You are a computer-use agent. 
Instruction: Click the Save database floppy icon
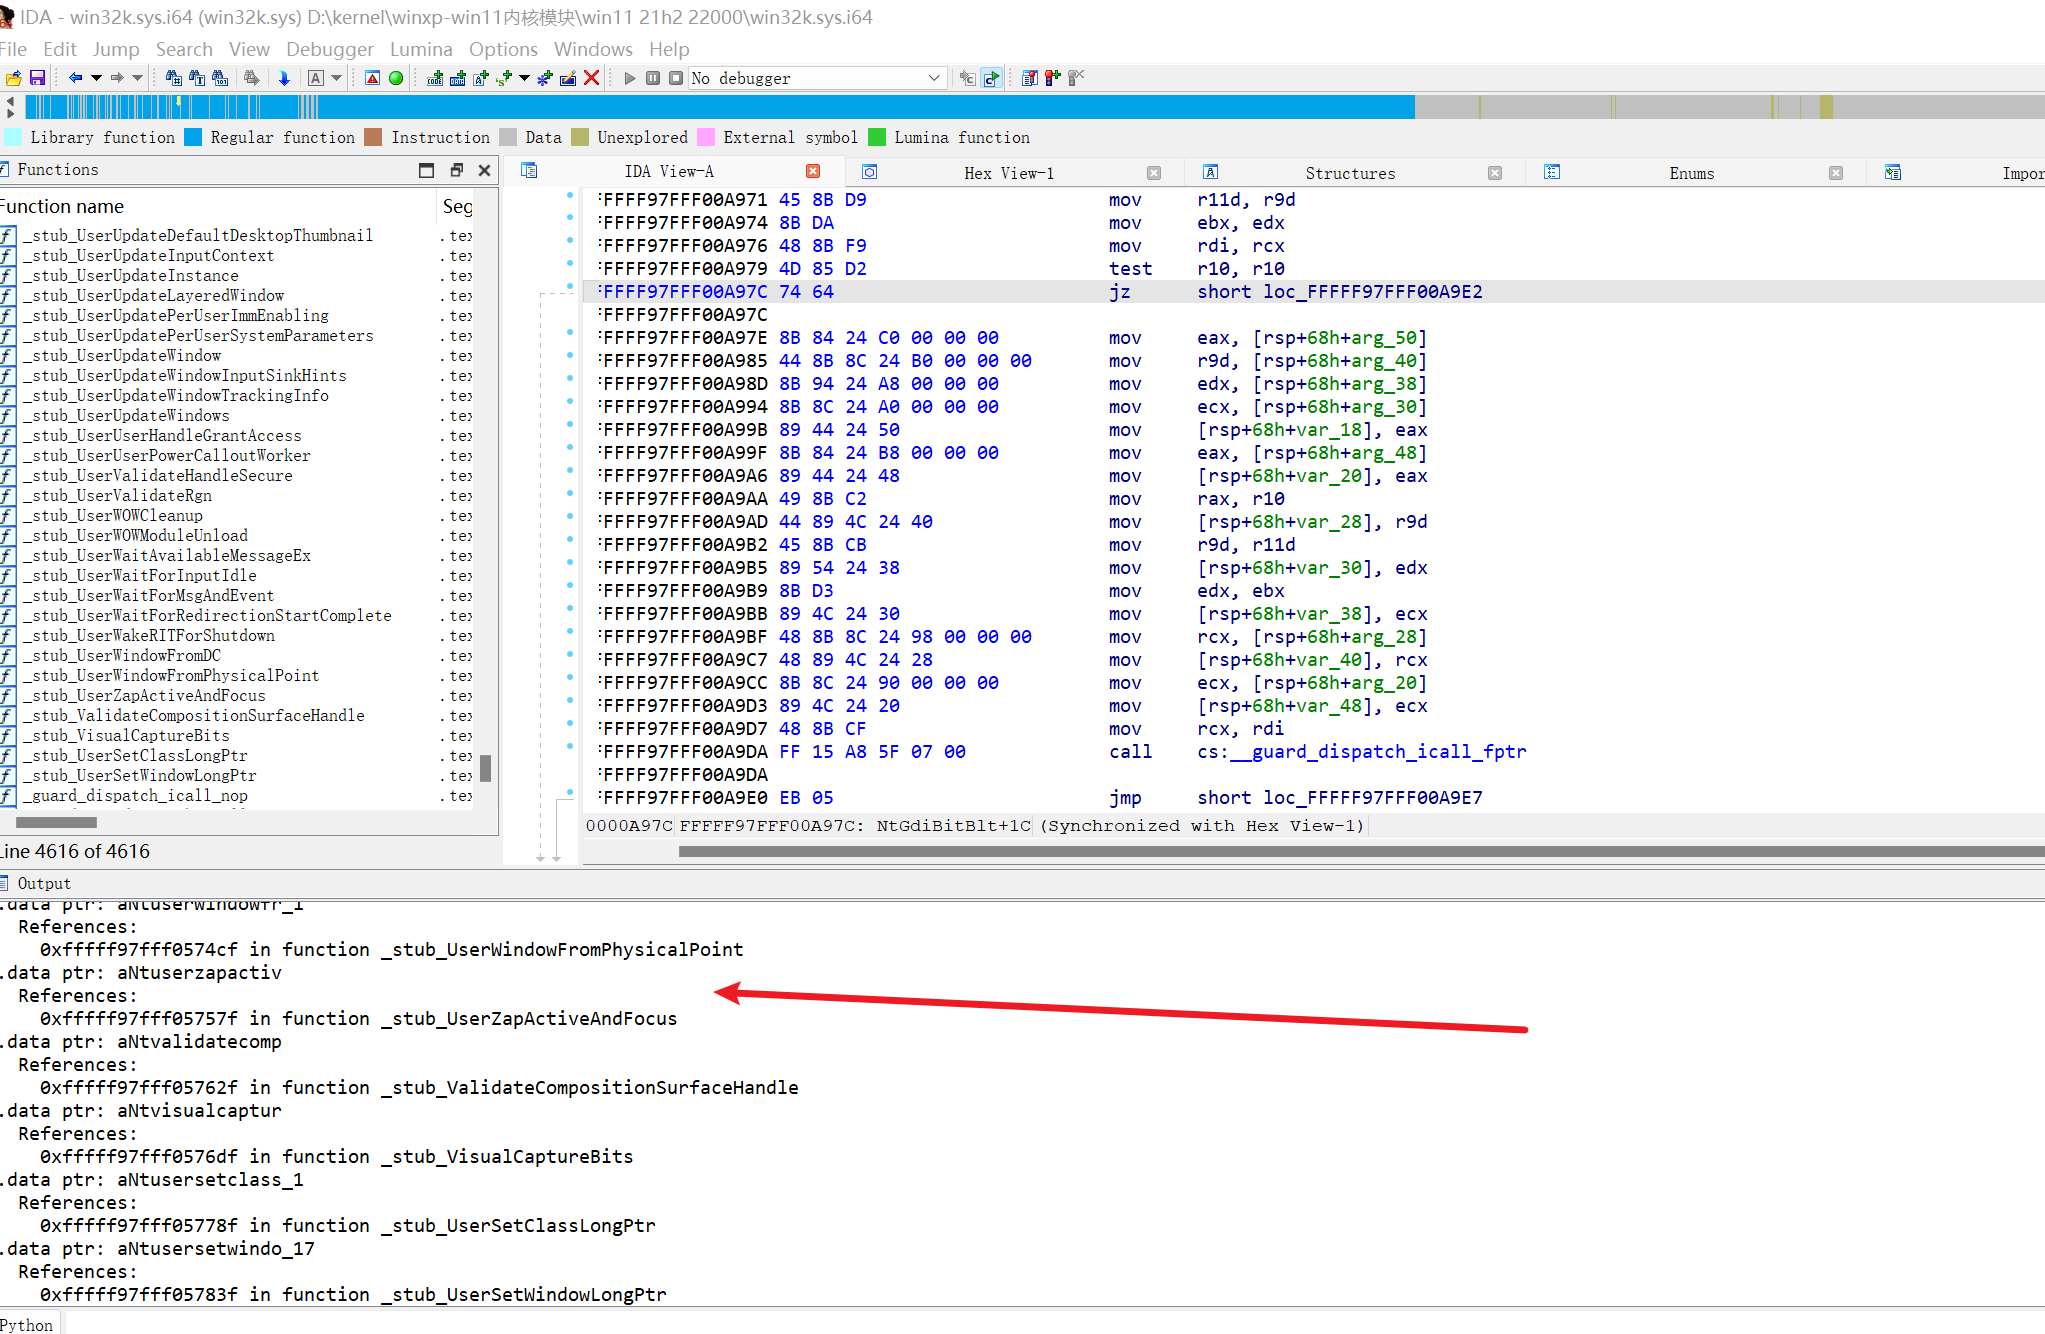coord(38,78)
